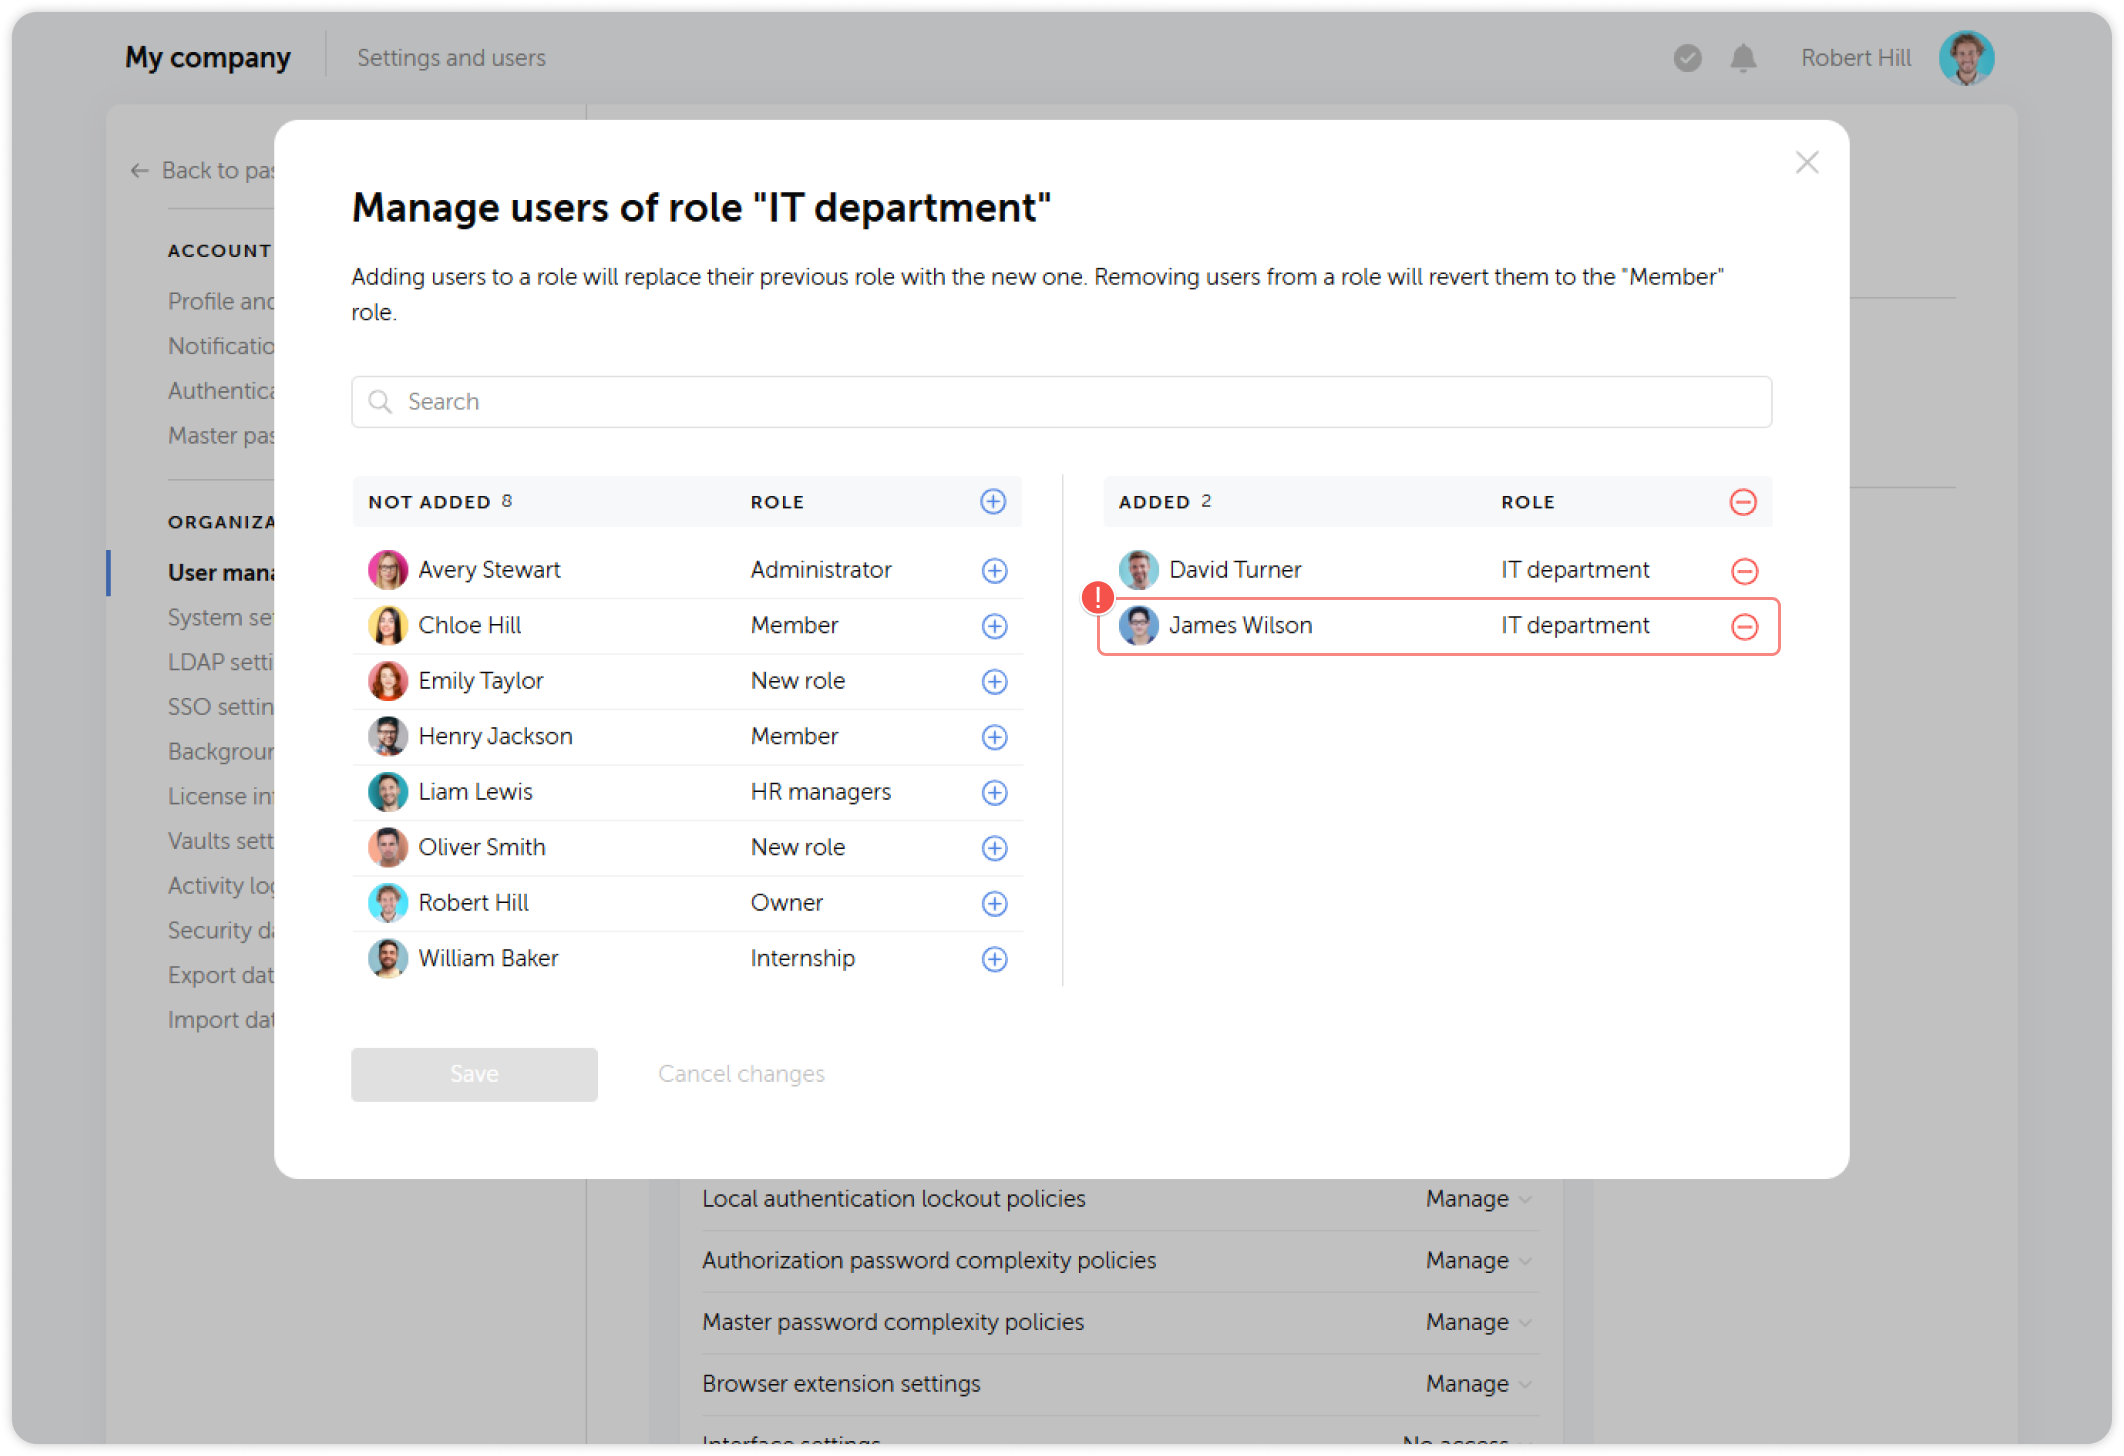
Task: Add Avery Stewart to the role
Action: click(994, 570)
